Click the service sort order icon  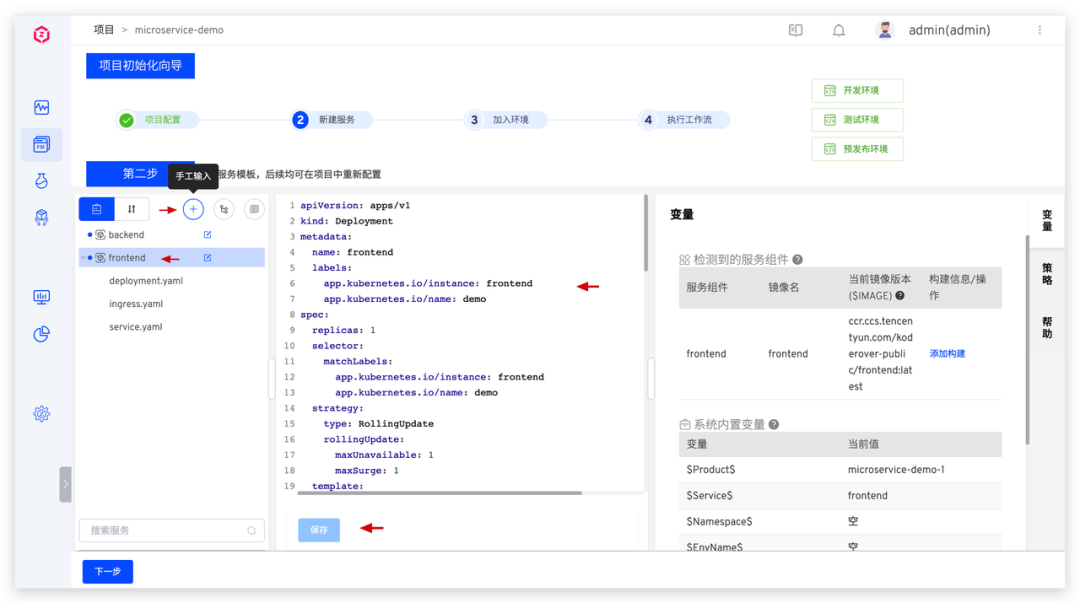coord(132,209)
